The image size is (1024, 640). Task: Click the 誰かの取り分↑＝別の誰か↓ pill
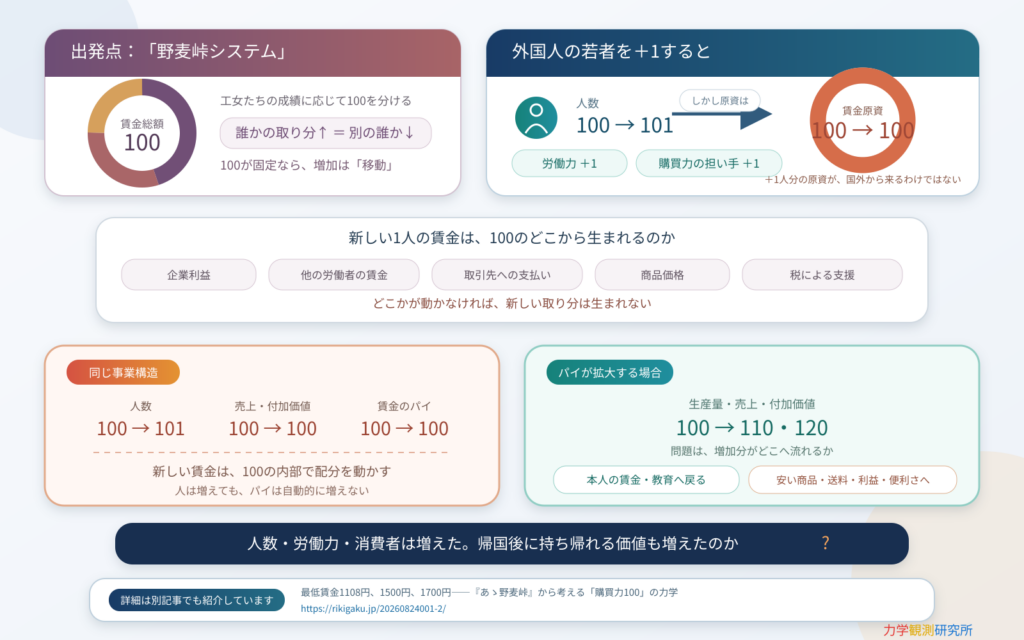[325, 133]
